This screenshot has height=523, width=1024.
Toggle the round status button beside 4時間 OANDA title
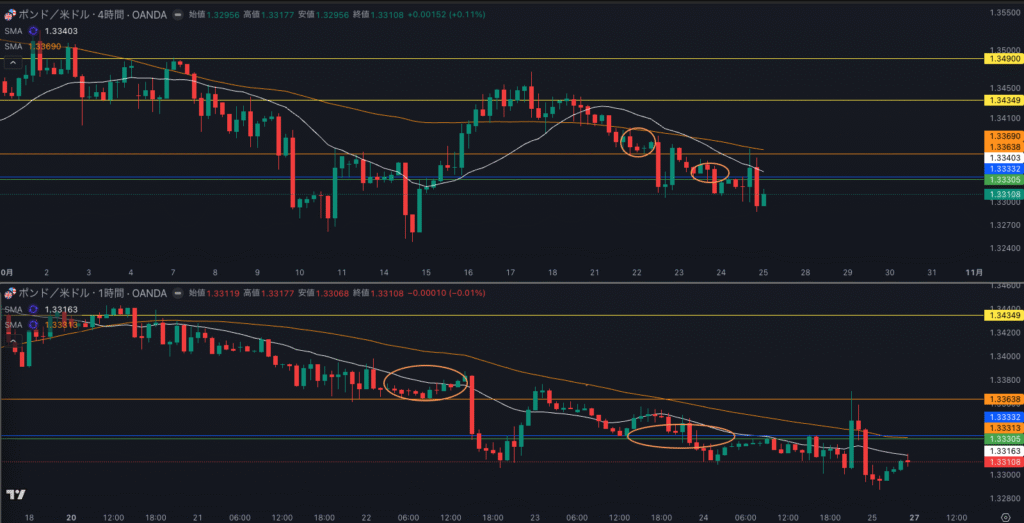[x=178, y=15]
